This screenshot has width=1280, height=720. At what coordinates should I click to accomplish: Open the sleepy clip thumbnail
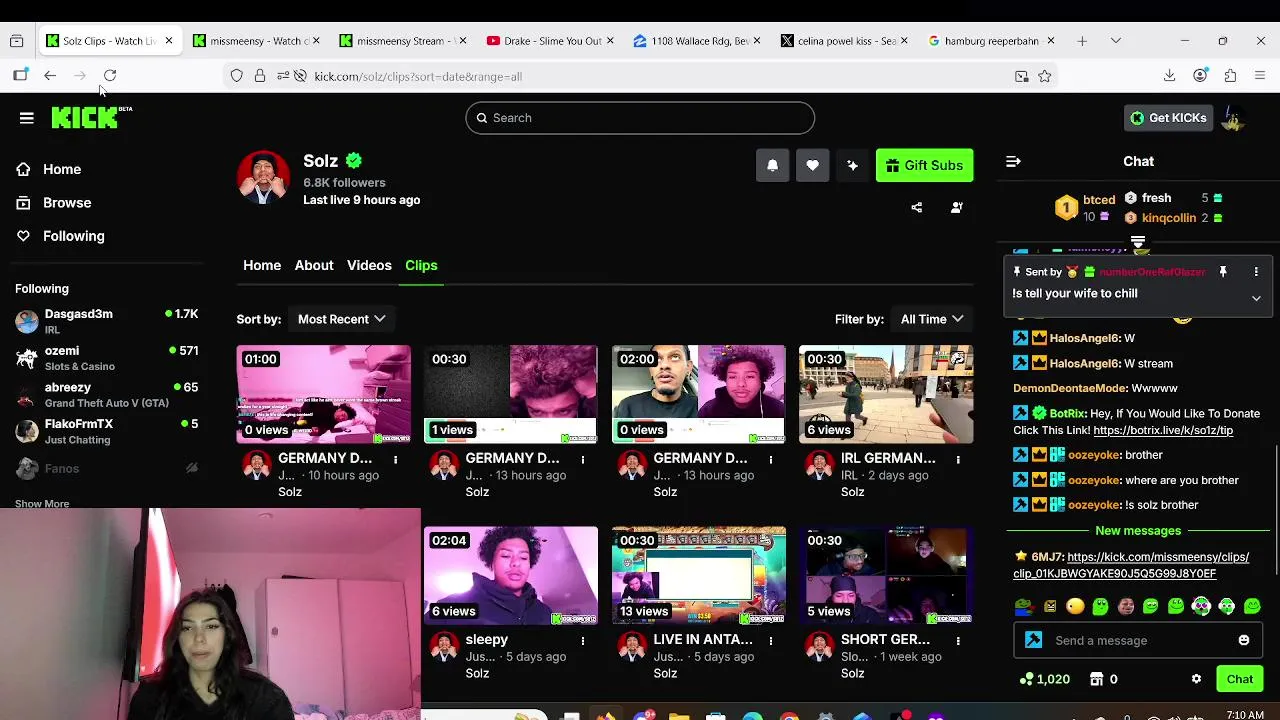[511, 575]
